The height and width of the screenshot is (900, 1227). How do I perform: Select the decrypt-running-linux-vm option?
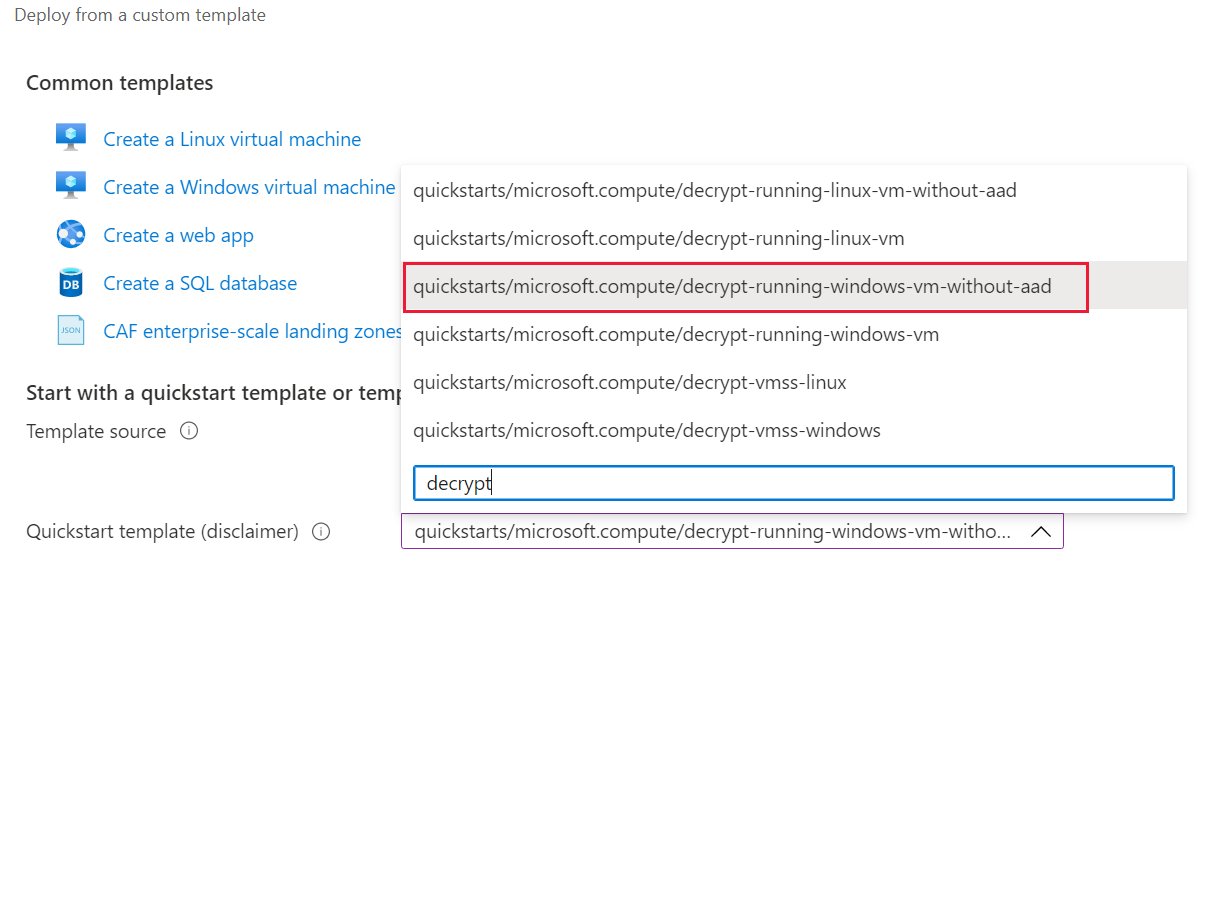[794, 238]
